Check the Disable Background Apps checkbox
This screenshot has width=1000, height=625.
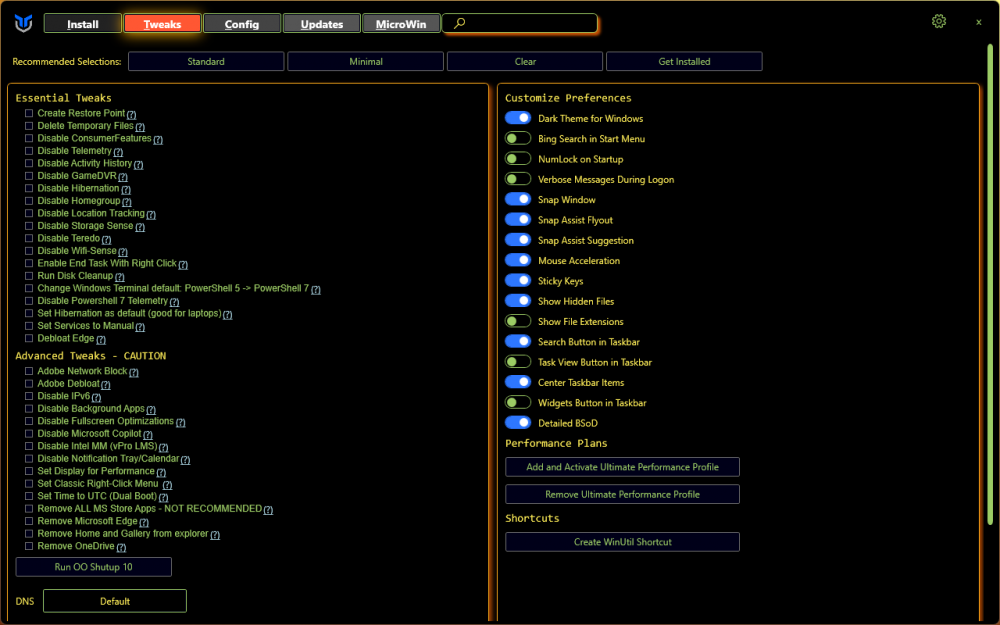(29, 408)
